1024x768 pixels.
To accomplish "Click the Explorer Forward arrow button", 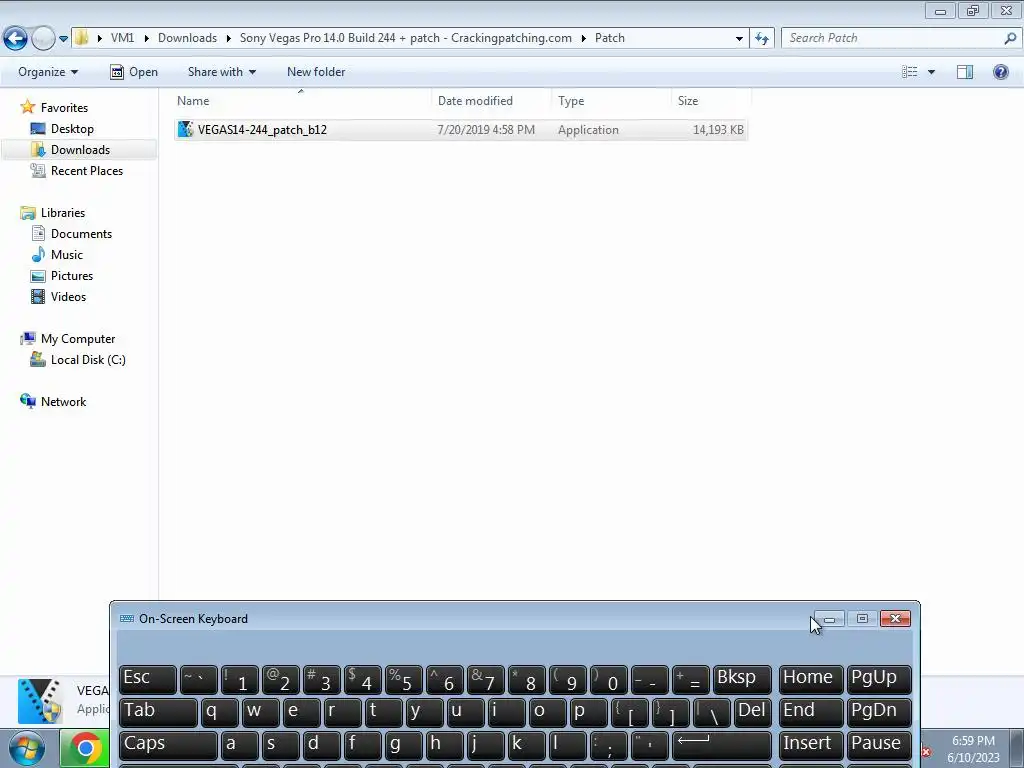I will (43, 39).
